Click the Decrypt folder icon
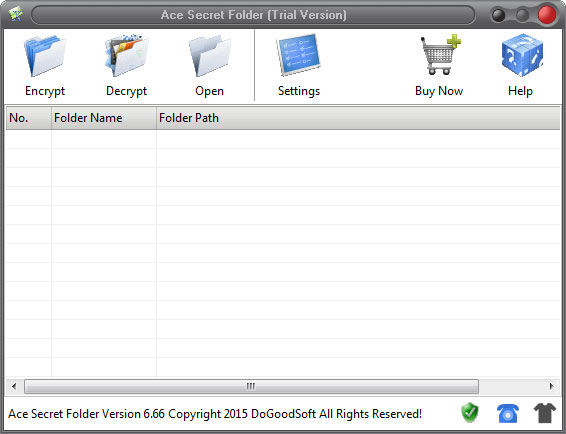566x434 pixels. click(127, 56)
